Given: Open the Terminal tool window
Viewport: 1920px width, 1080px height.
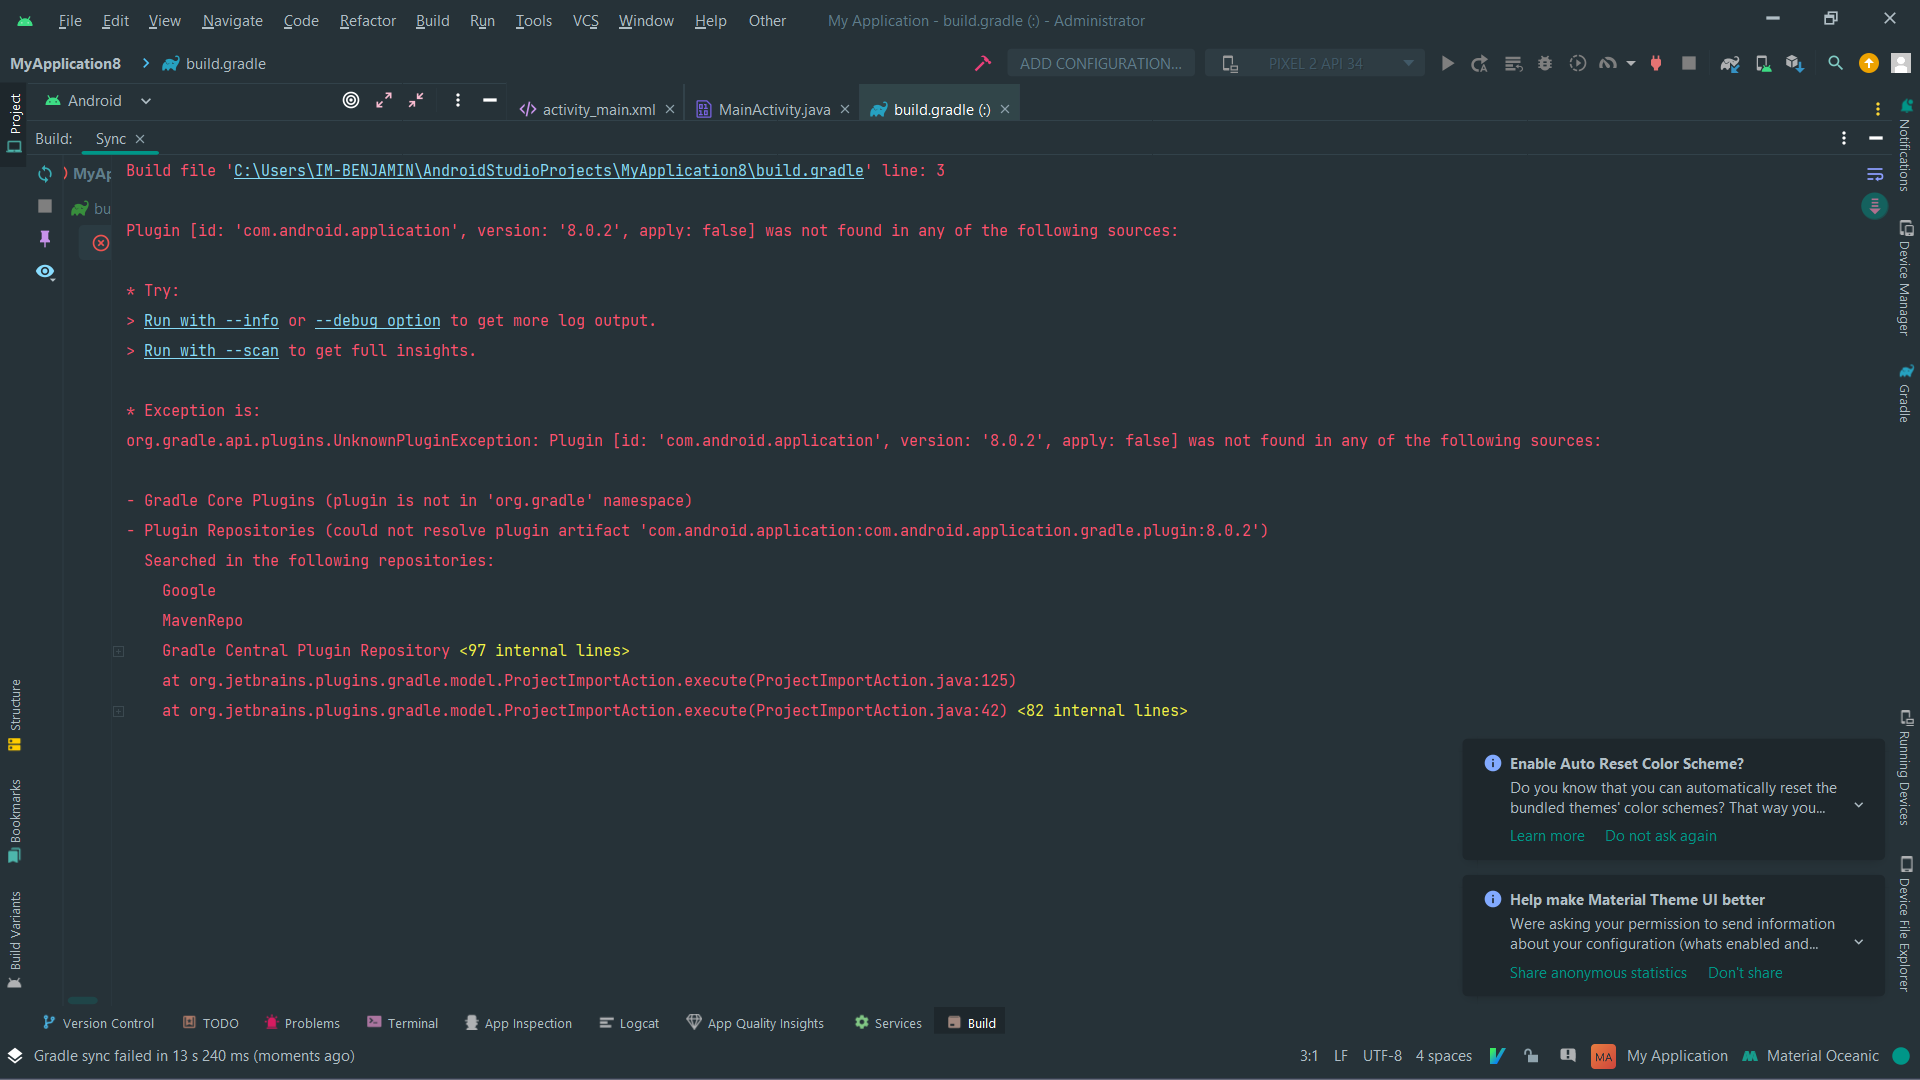Looking at the screenshot, I should (x=402, y=1023).
